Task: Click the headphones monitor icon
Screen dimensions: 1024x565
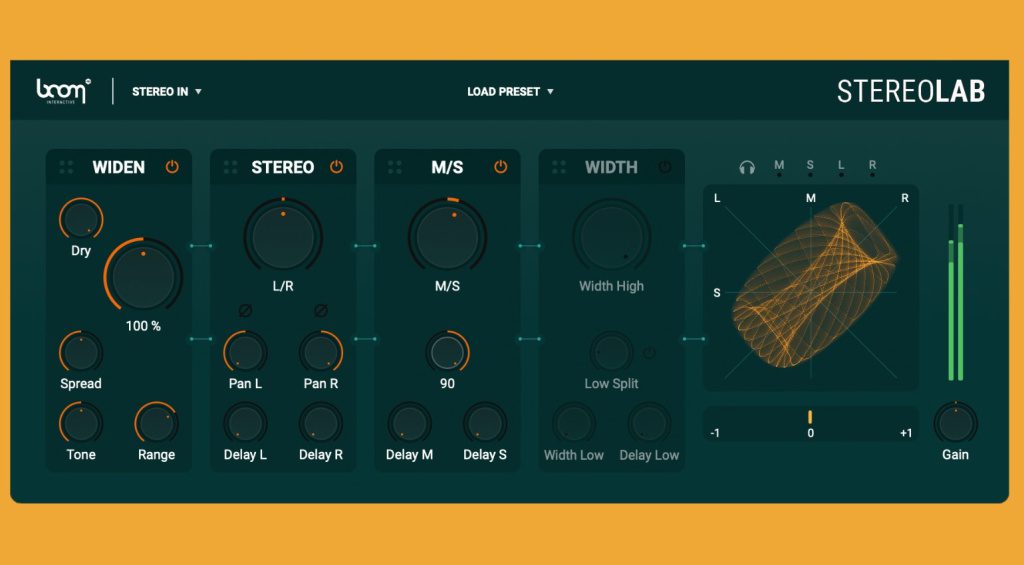Action: pyautogui.click(x=747, y=167)
